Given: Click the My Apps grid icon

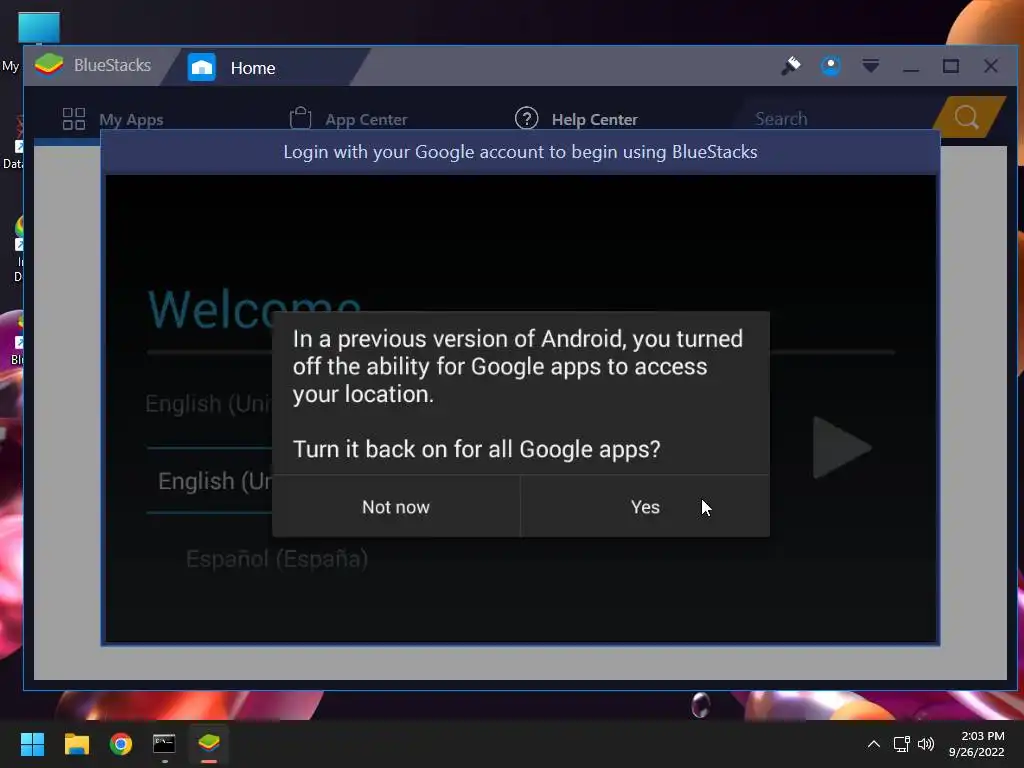Looking at the screenshot, I should tap(74, 119).
